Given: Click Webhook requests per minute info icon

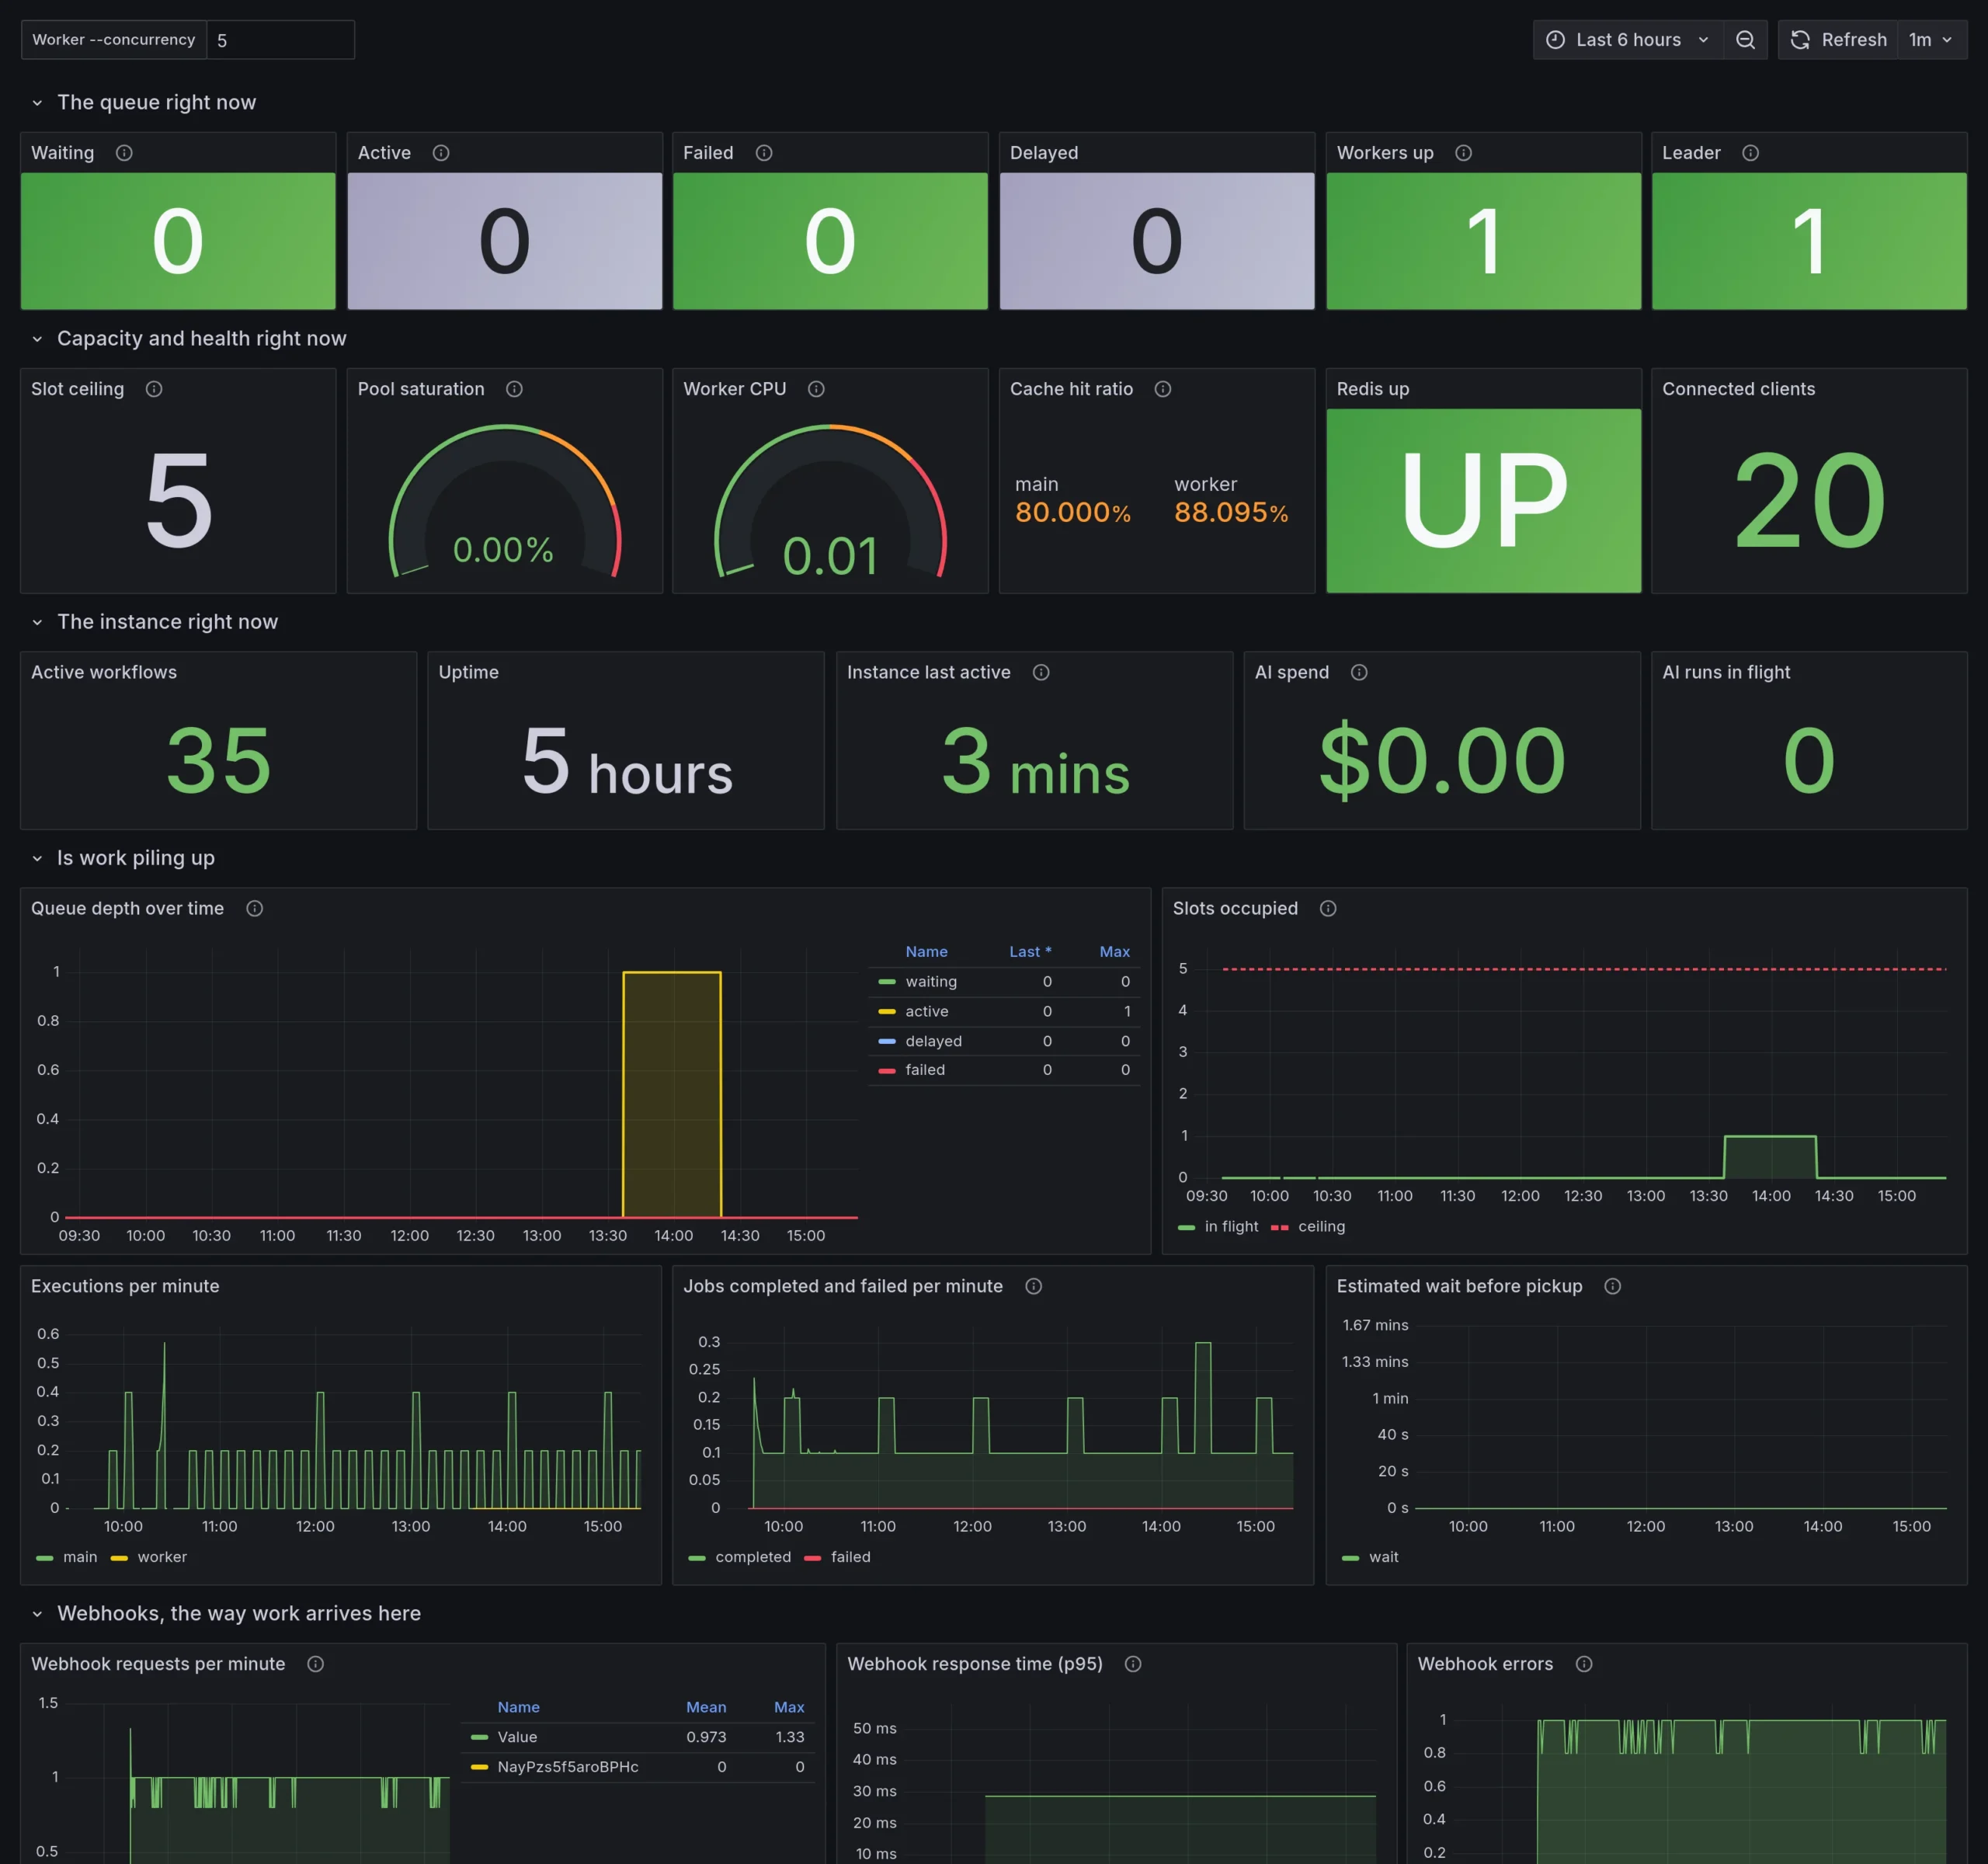Looking at the screenshot, I should (315, 1664).
